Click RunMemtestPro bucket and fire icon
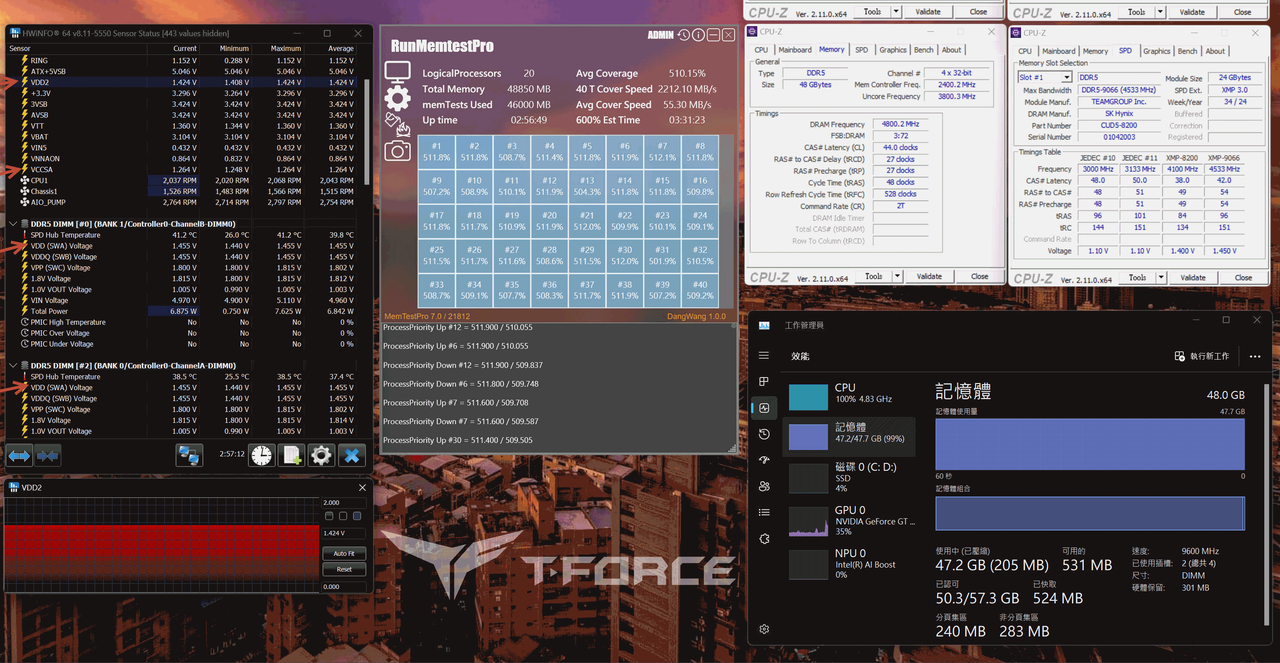Screen dimensions: 1280x663 click(398, 124)
